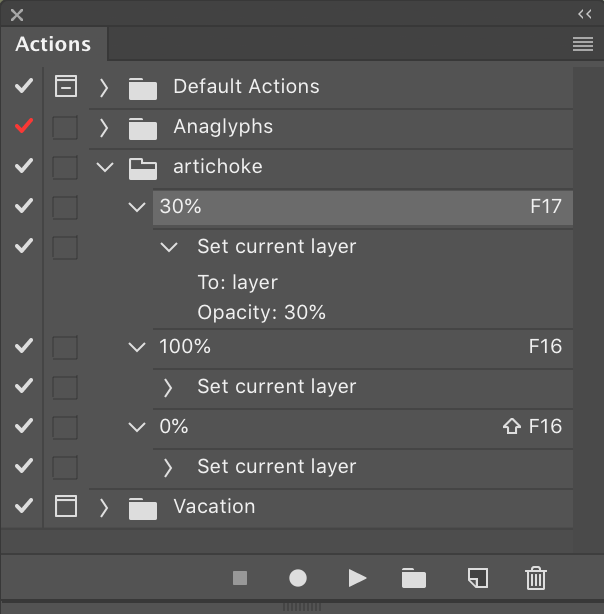Uncheck the artichoke set checkmark
The height and width of the screenshot is (614, 604).
24,166
